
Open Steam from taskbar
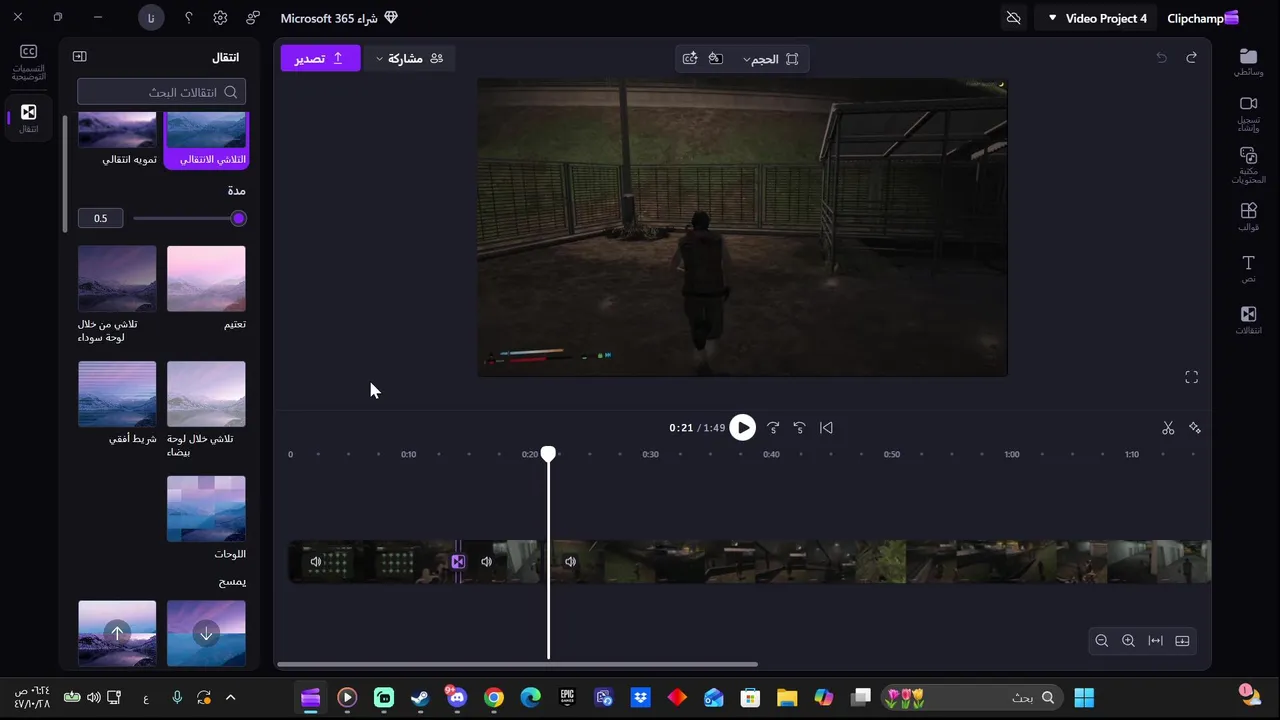point(421,697)
